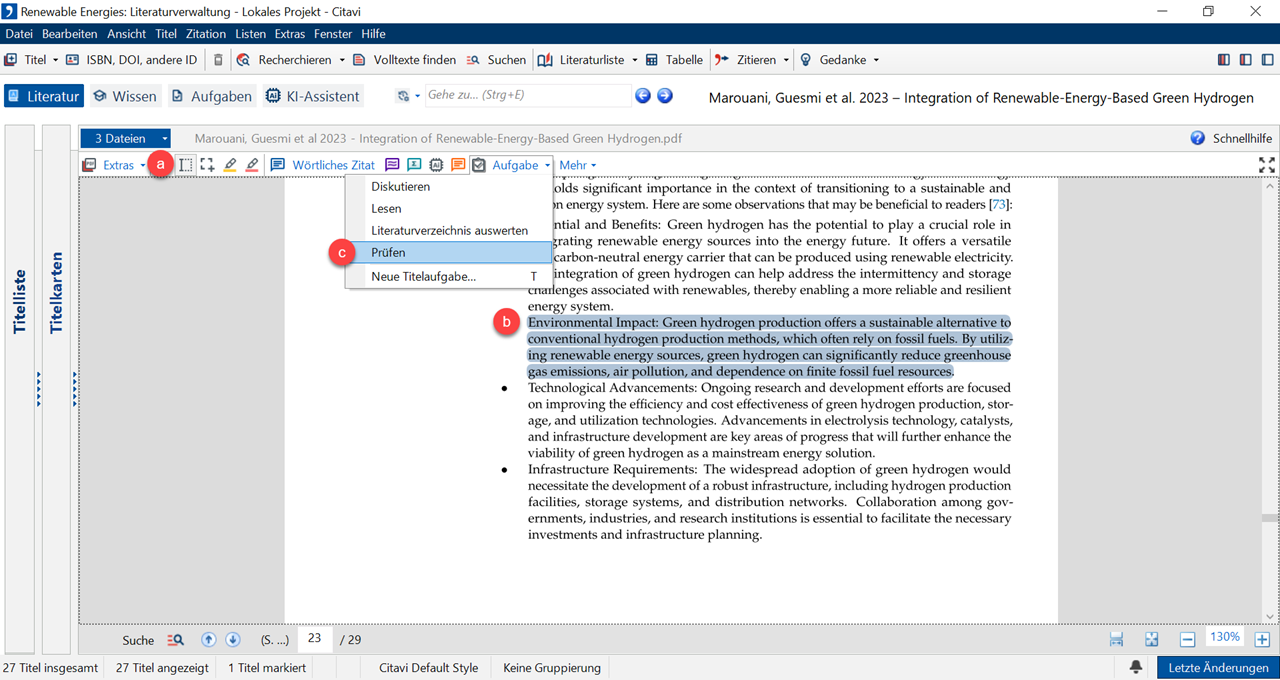Select the red highlighter tool
Viewport: 1280px width, 680px height.
click(x=251, y=165)
